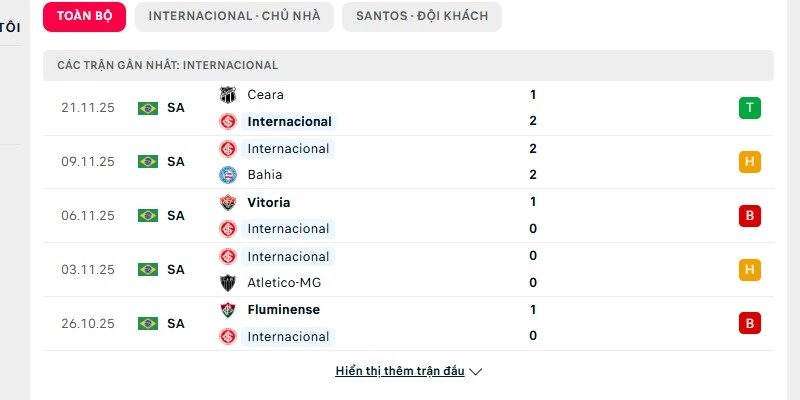
Task: Select the Toàn Bộ tab
Action: tap(84, 17)
